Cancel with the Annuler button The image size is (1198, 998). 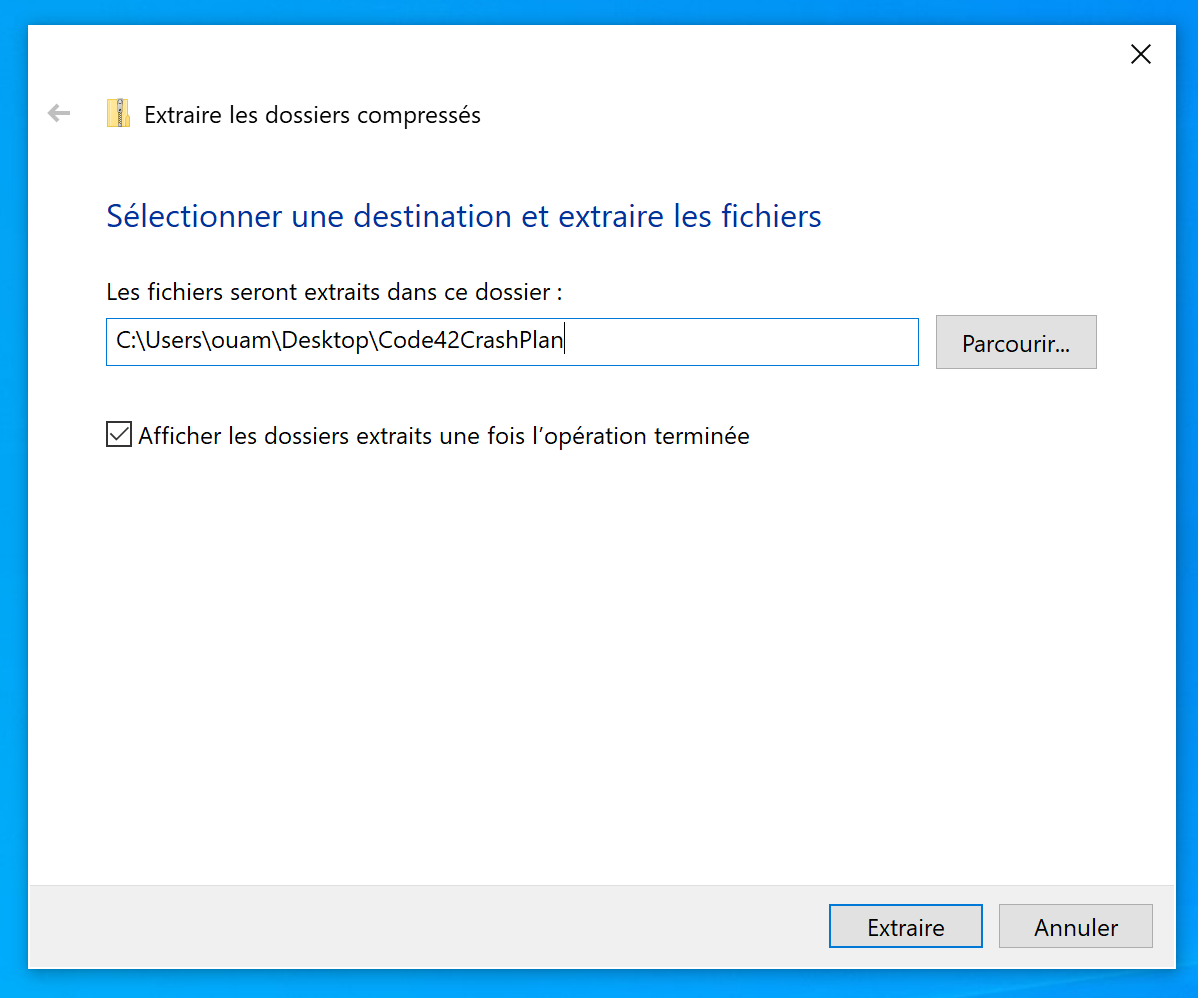click(x=1076, y=927)
